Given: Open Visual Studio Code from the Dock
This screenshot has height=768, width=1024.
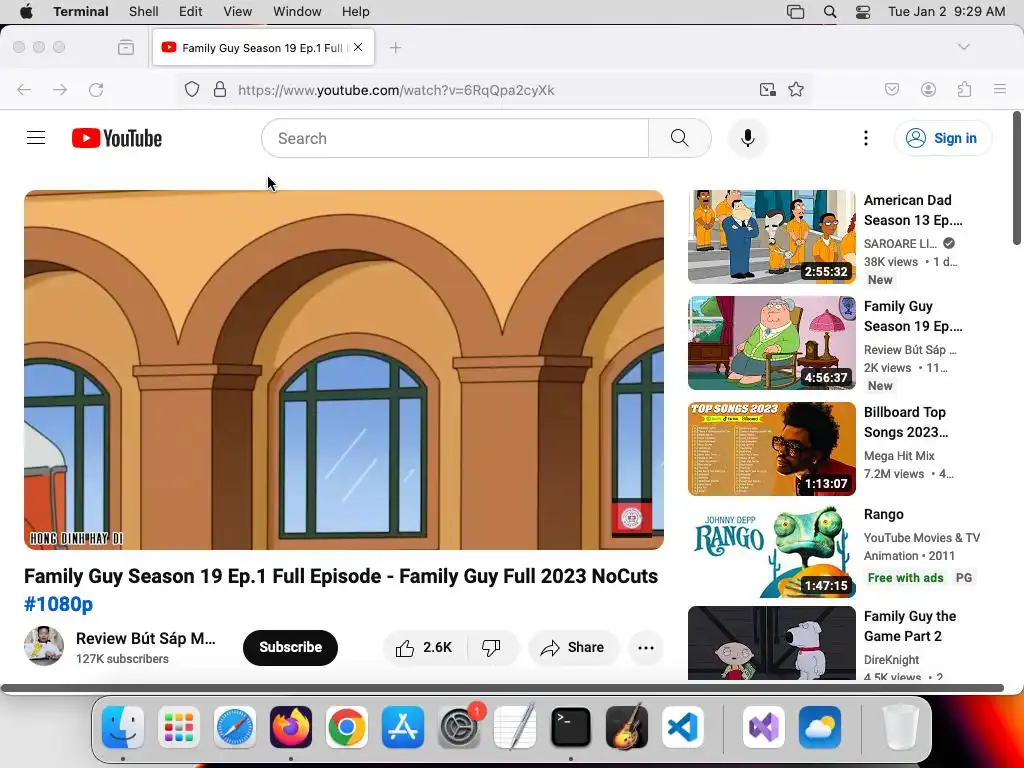Looking at the screenshot, I should pos(682,728).
